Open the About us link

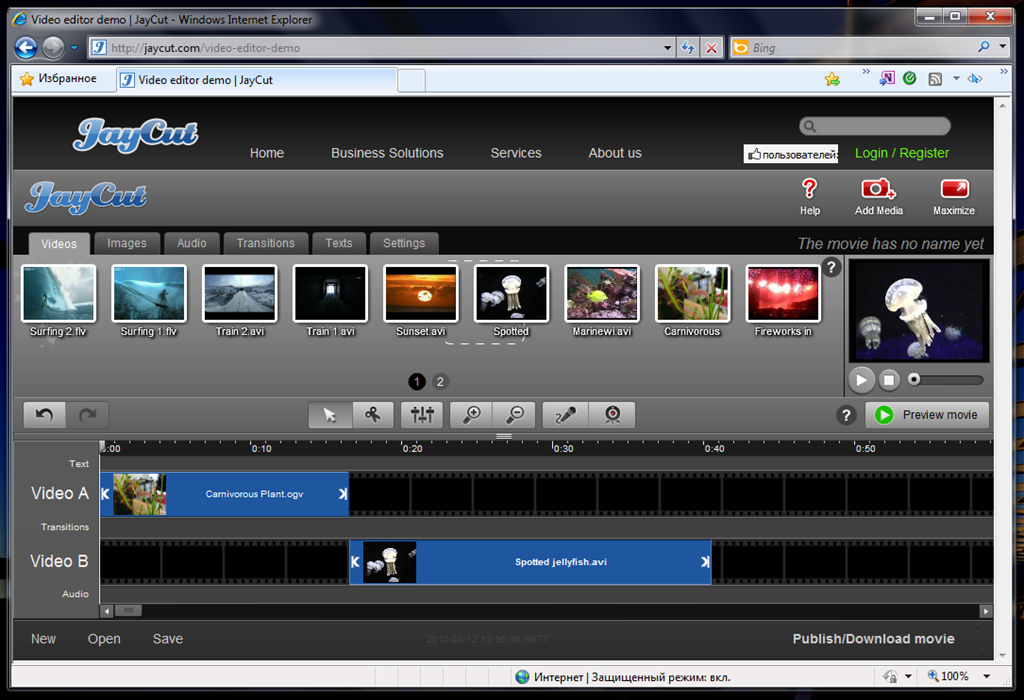click(615, 153)
